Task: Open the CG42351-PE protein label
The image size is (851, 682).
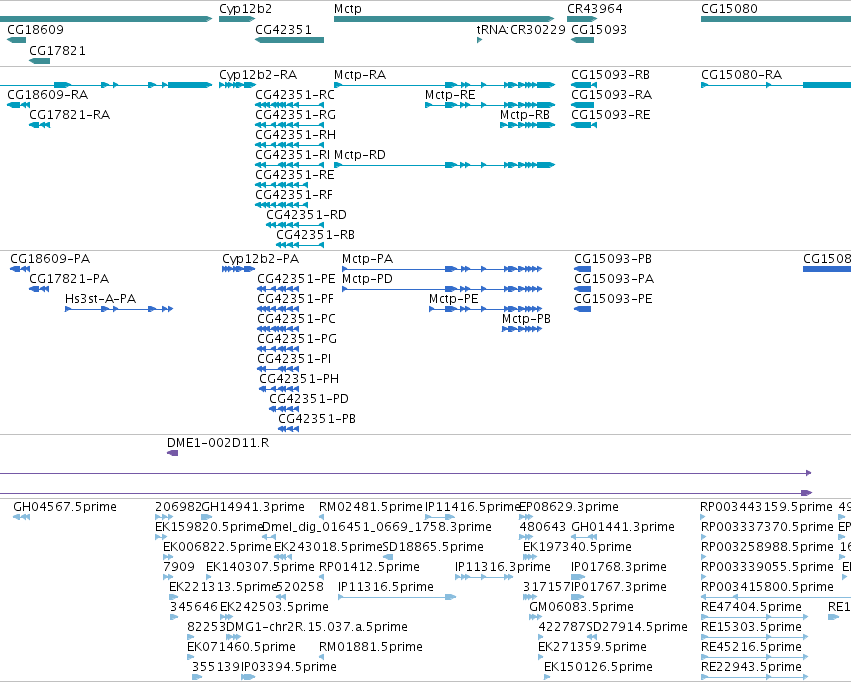Action: tap(296, 279)
